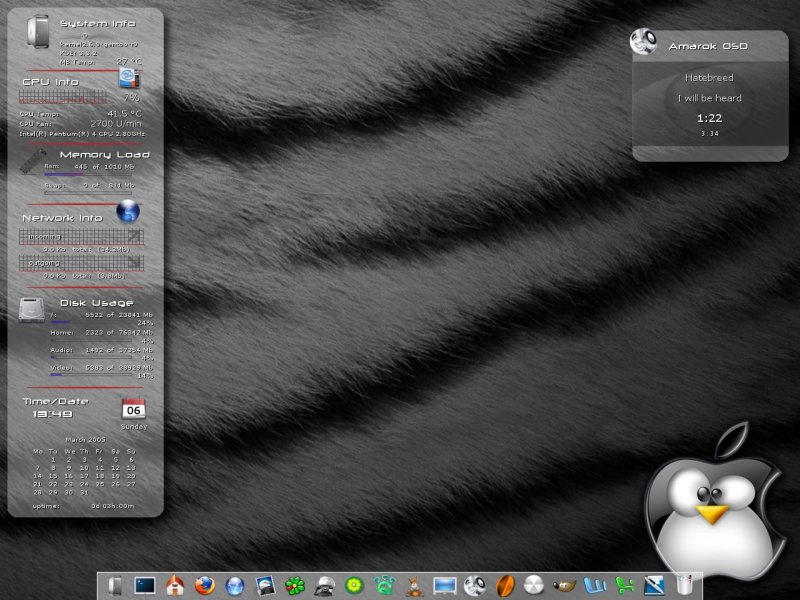Click the "Amarok OSD" heading

708,46
